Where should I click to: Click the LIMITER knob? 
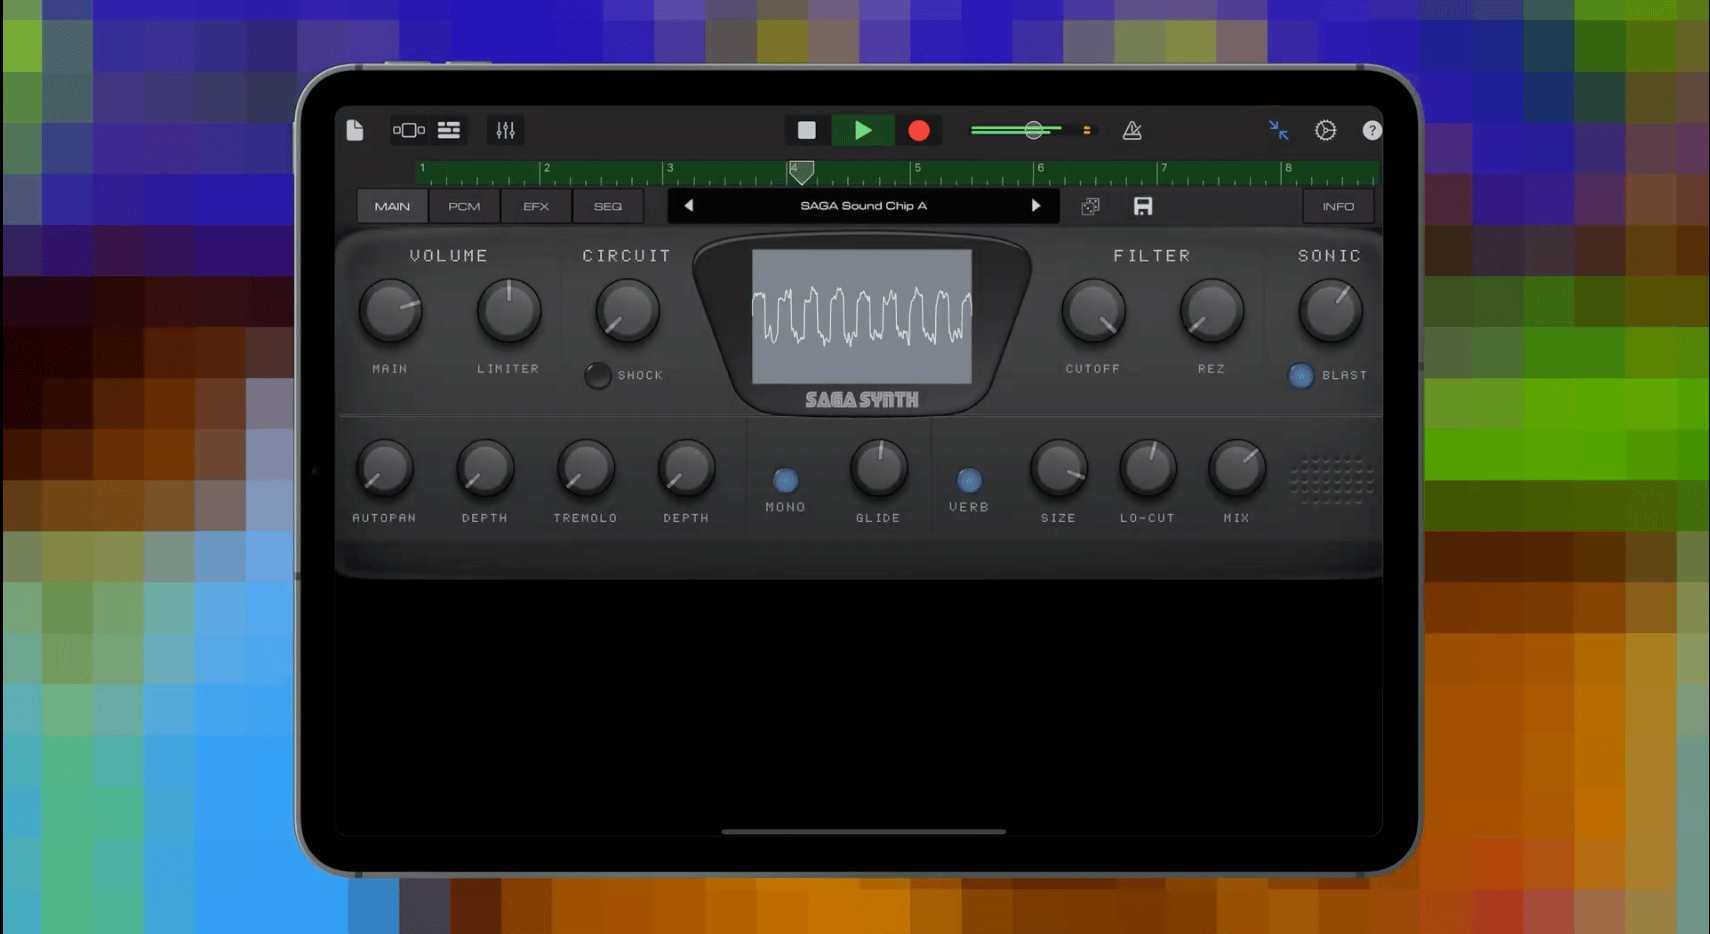coord(509,311)
